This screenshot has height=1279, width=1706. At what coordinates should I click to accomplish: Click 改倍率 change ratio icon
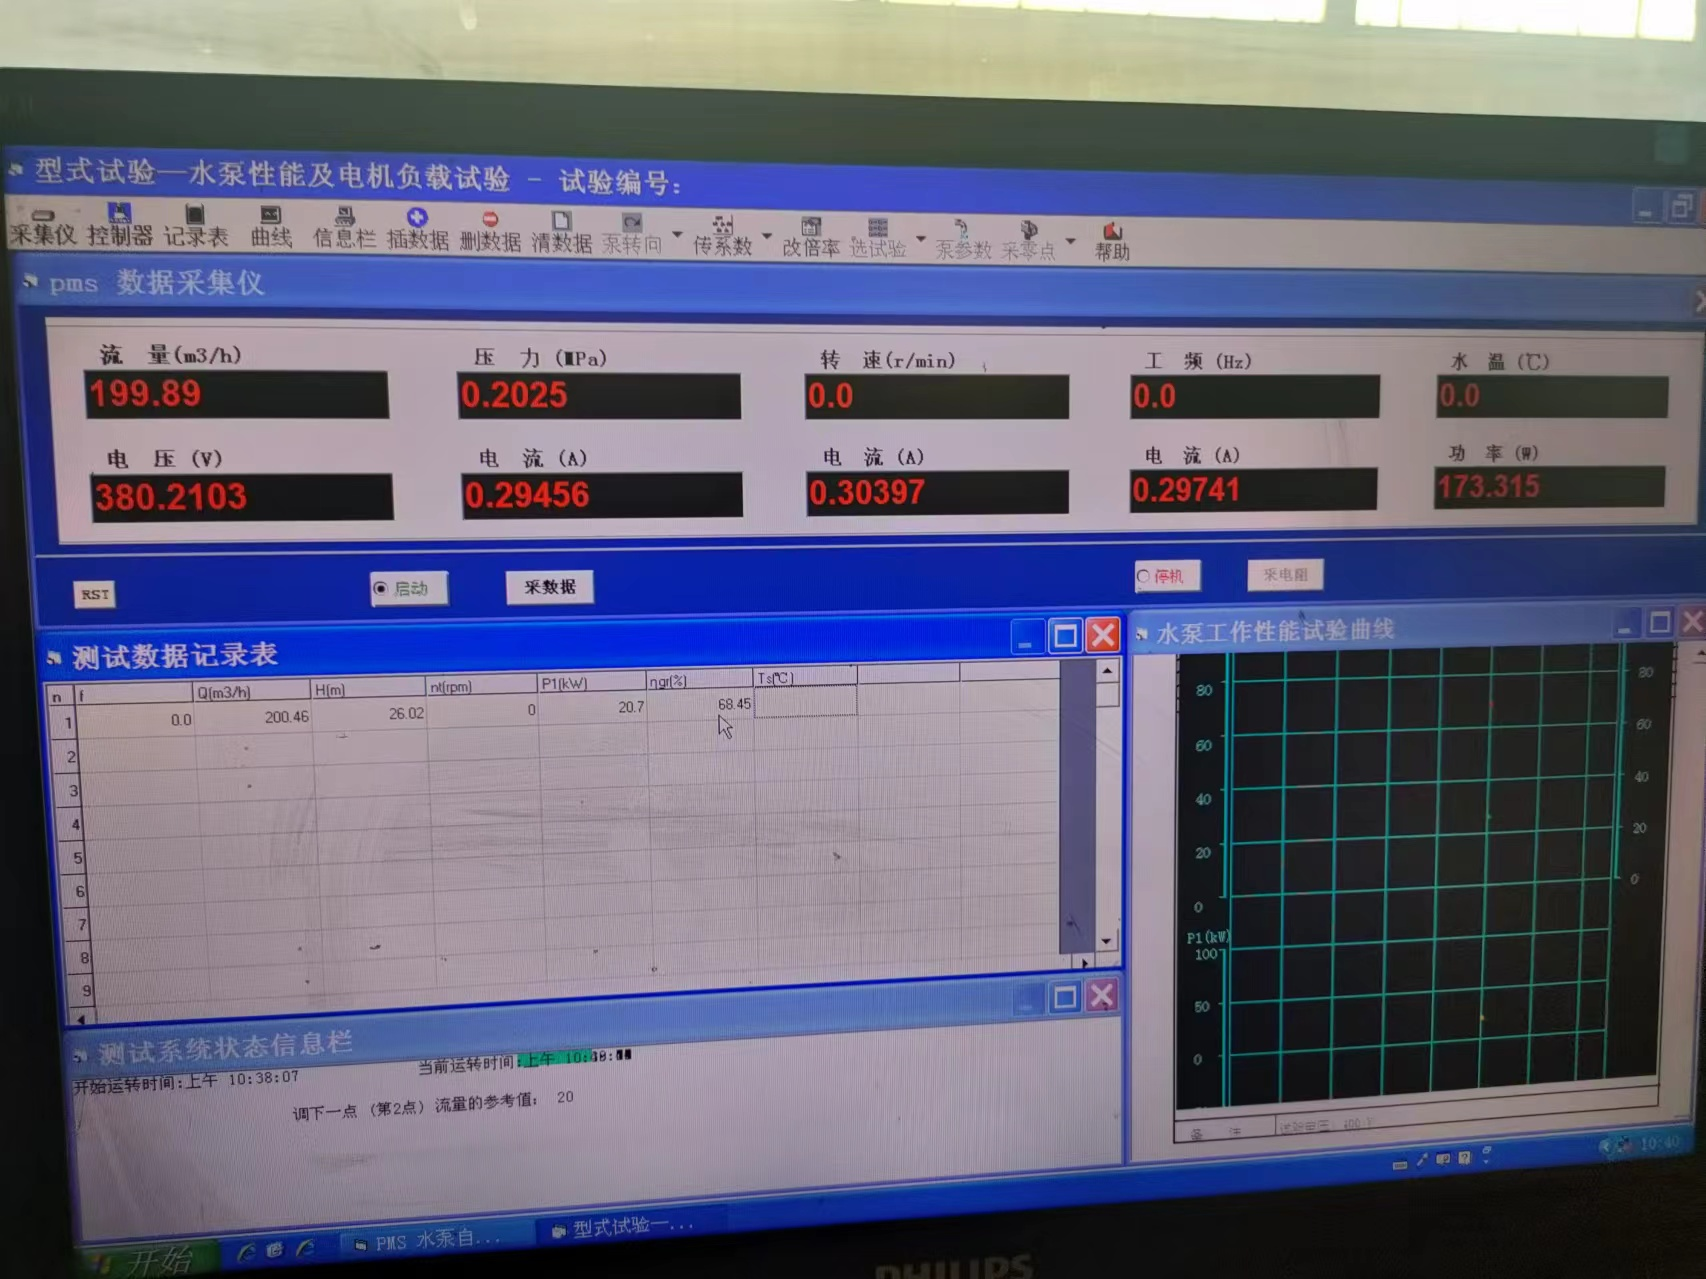click(x=811, y=238)
